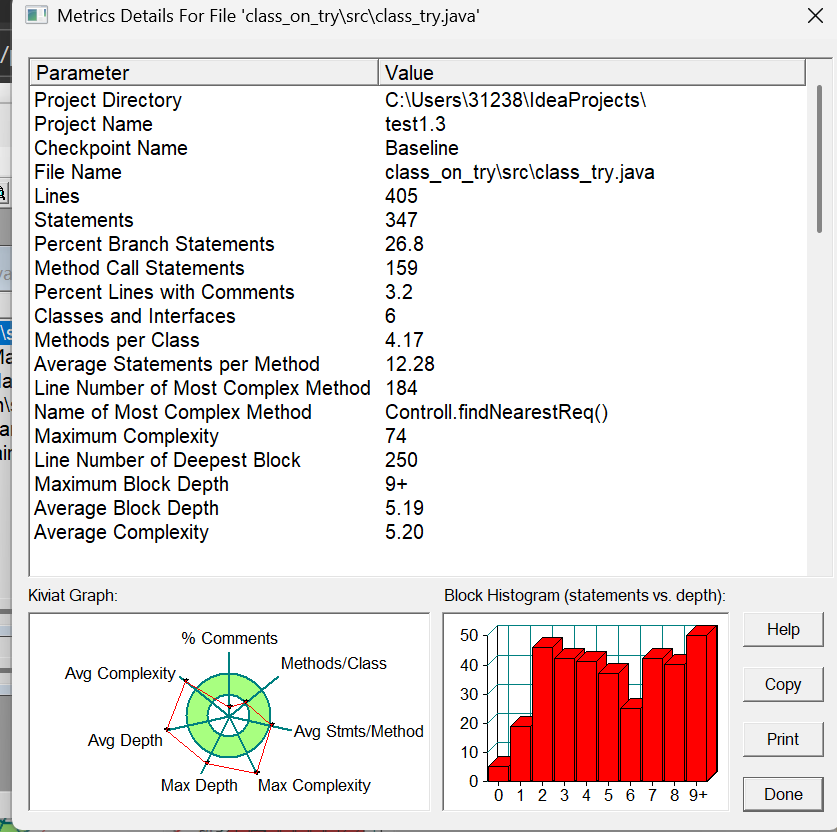Click the % Comments axis label
Screen dimensions: 837x832
[x=230, y=638]
